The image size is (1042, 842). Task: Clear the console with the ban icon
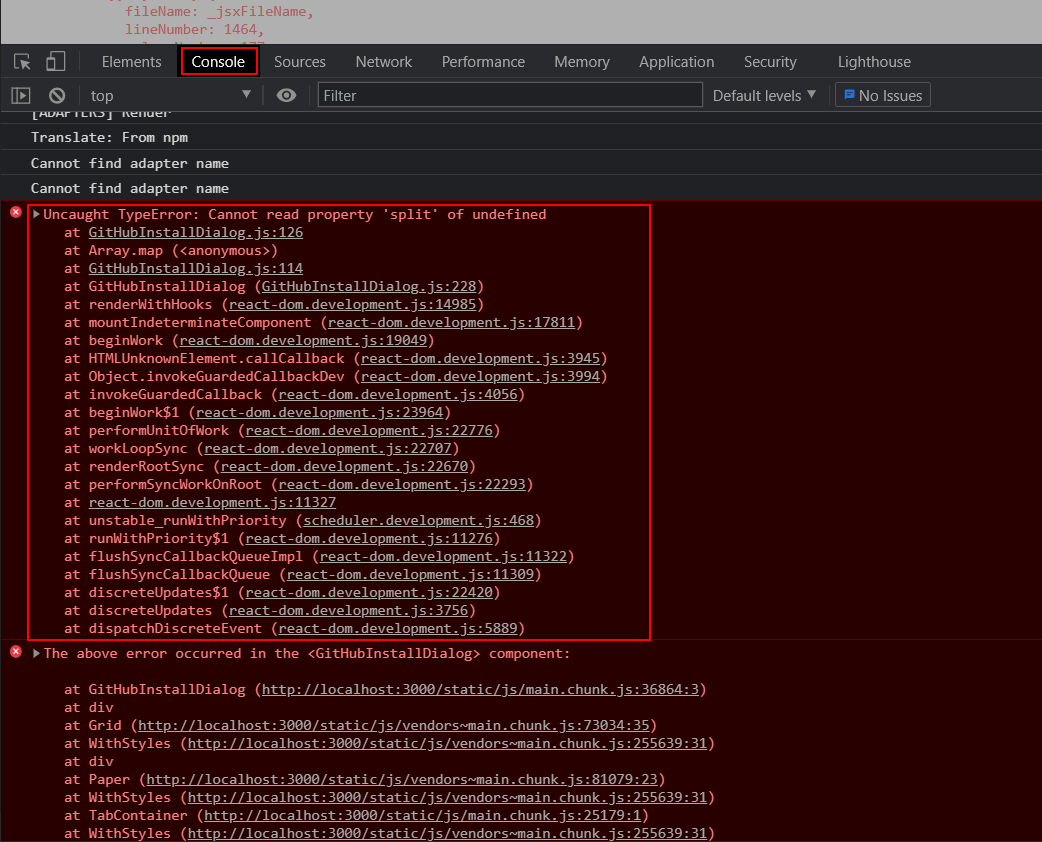pos(57,96)
